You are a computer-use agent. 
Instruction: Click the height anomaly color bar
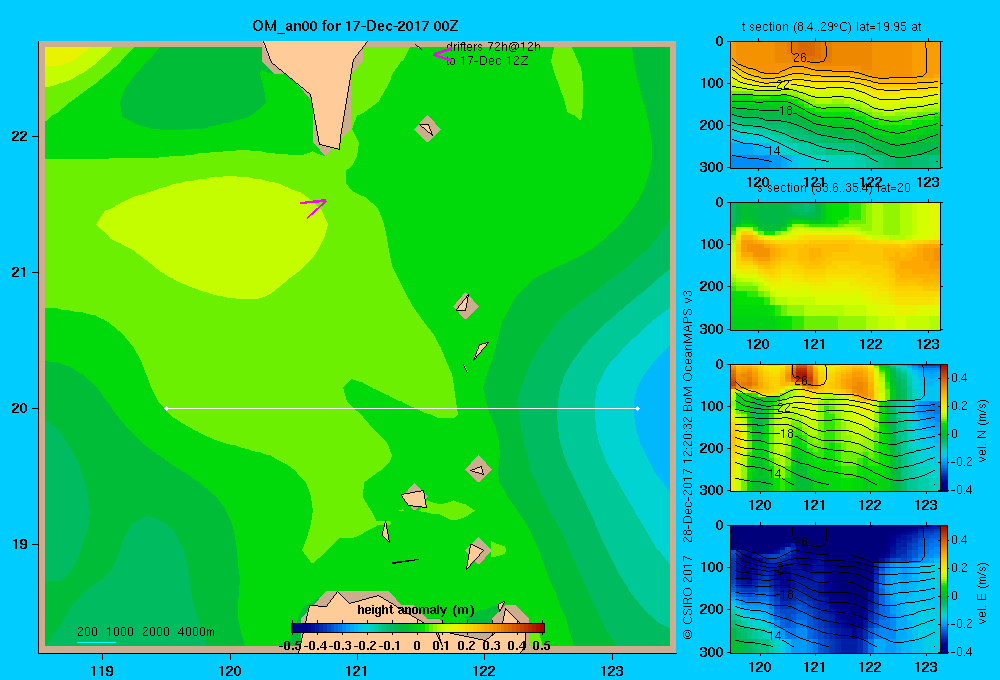click(418, 628)
